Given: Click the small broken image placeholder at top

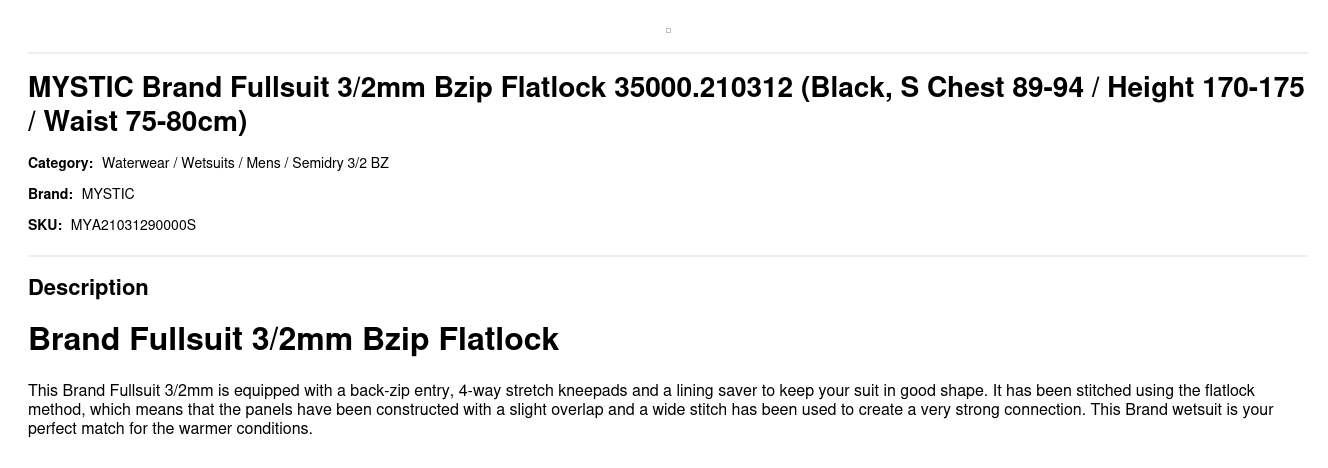Looking at the screenshot, I should point(668,31).
